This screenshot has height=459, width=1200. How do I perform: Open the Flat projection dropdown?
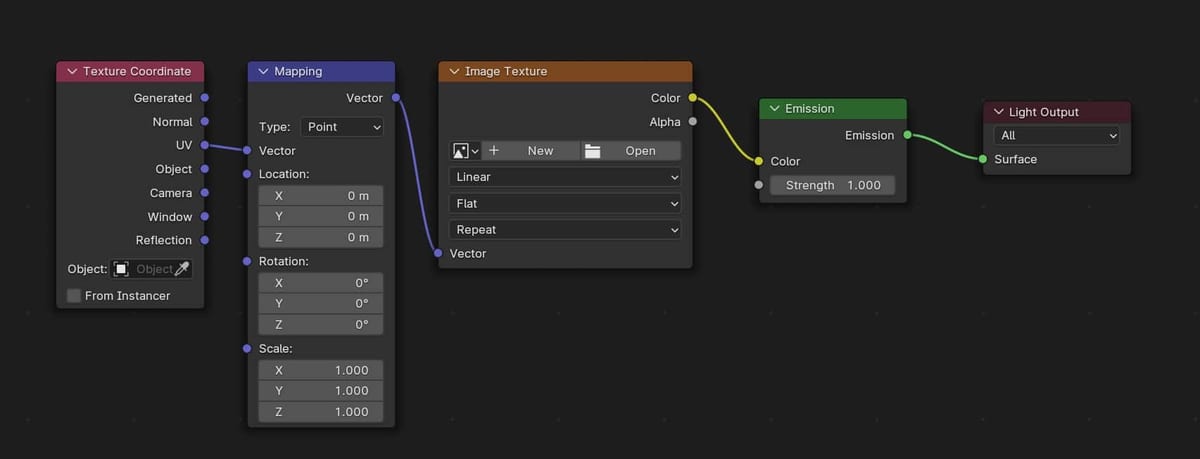[565, 203]
